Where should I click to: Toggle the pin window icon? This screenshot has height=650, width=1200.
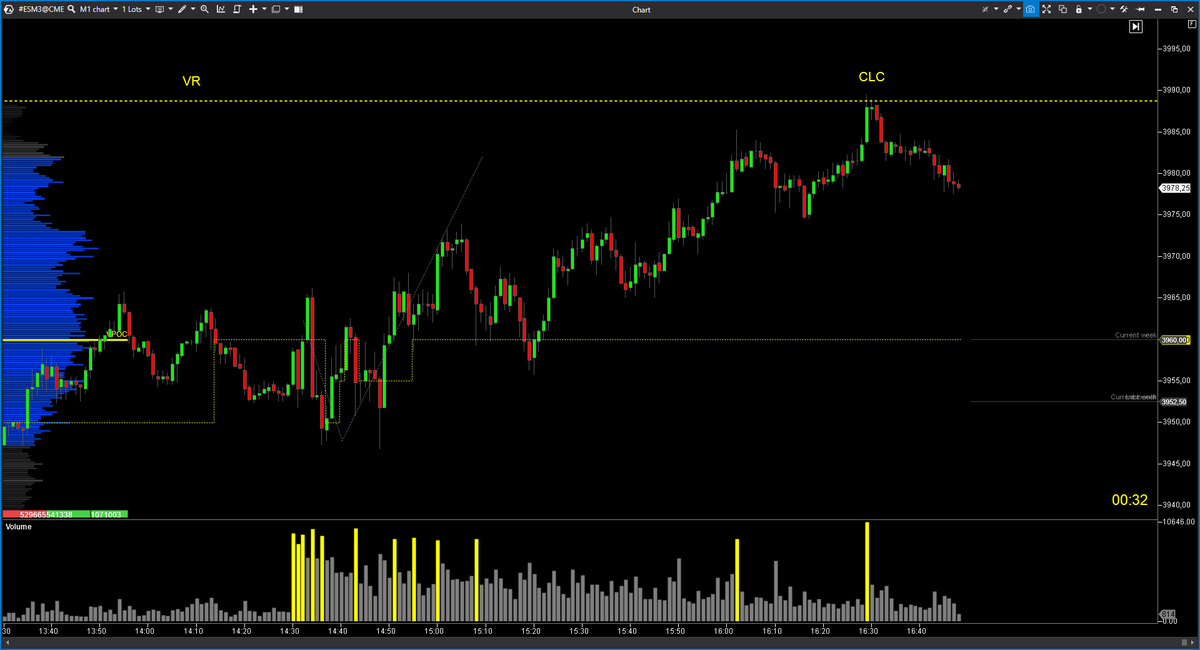click(x=1140, y=9)
